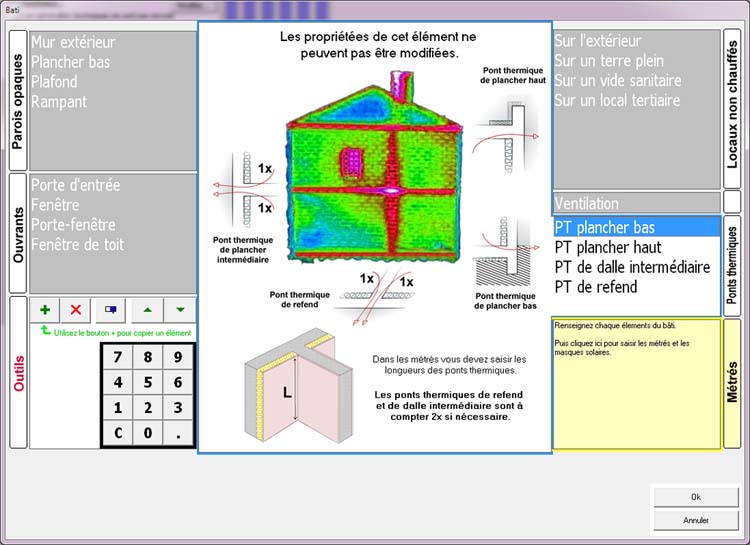This screenshot has width=750, height=545.
Task: Select the Parois opaques vertical tab
Action: click(x=18, y=100)
